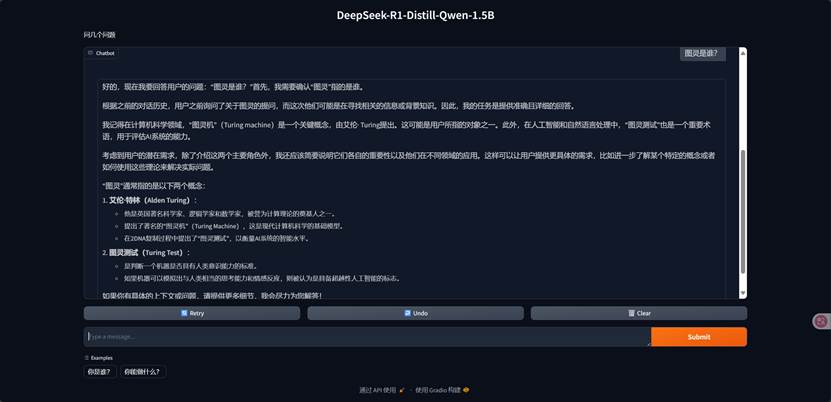Click the Undo button's icon
This screenshot has width=831, height=402.
(408, 313)
